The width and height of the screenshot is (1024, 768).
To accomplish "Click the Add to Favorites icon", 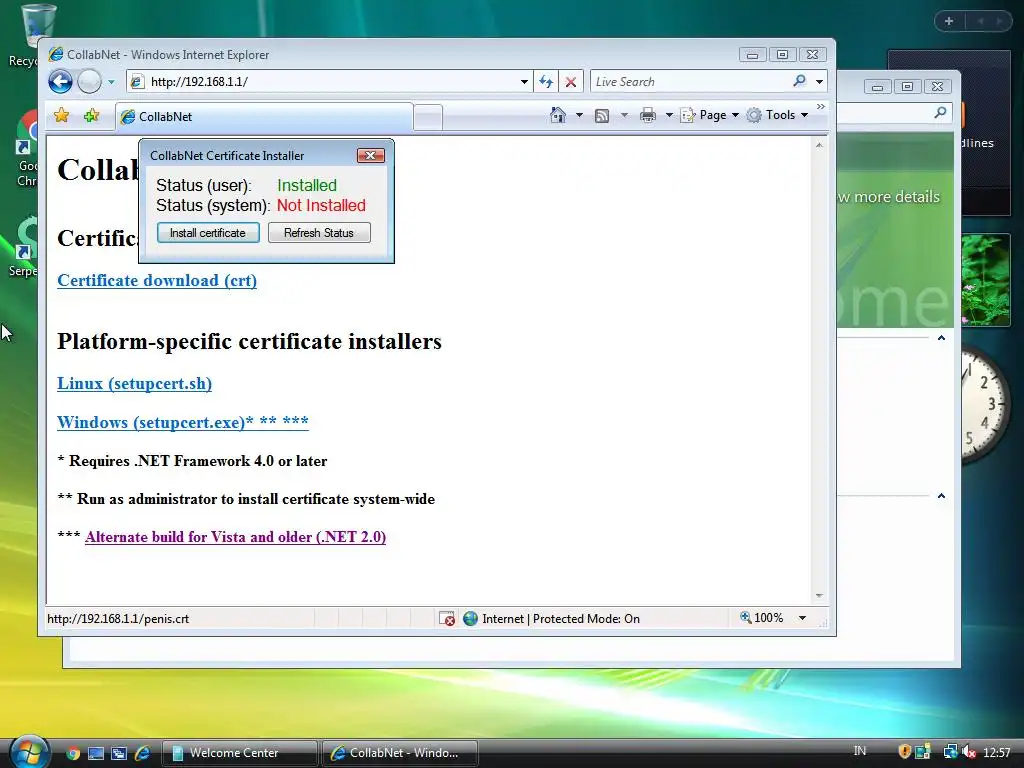I will (91, 116).
